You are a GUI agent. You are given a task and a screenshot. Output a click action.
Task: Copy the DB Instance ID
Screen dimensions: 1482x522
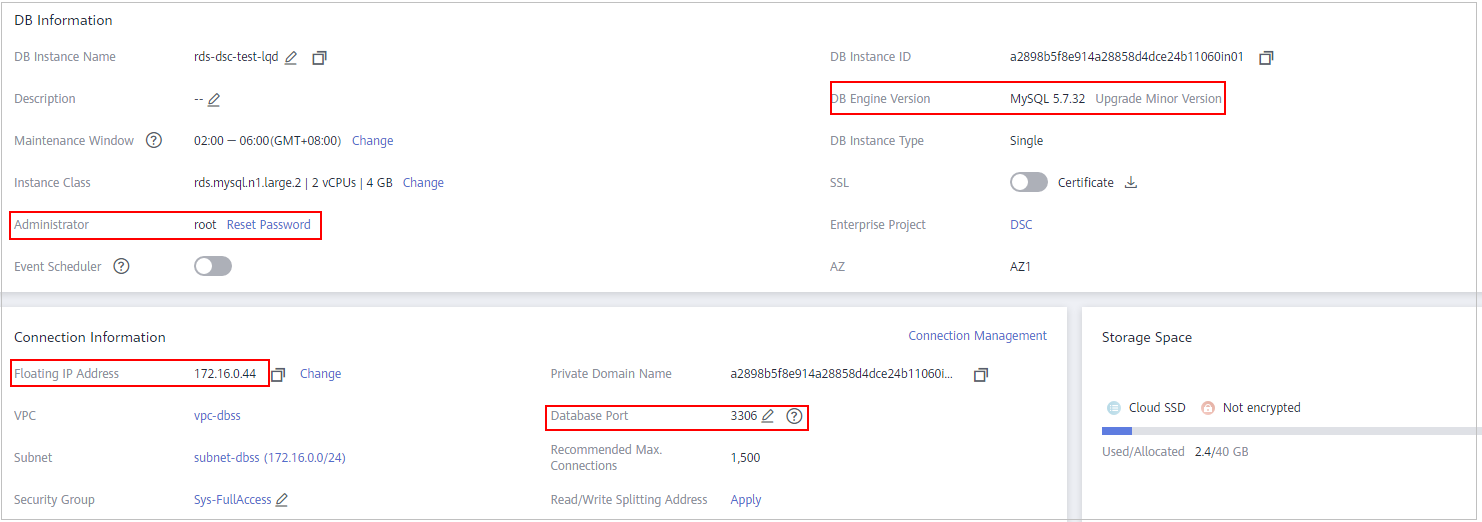pos(1266,58)
